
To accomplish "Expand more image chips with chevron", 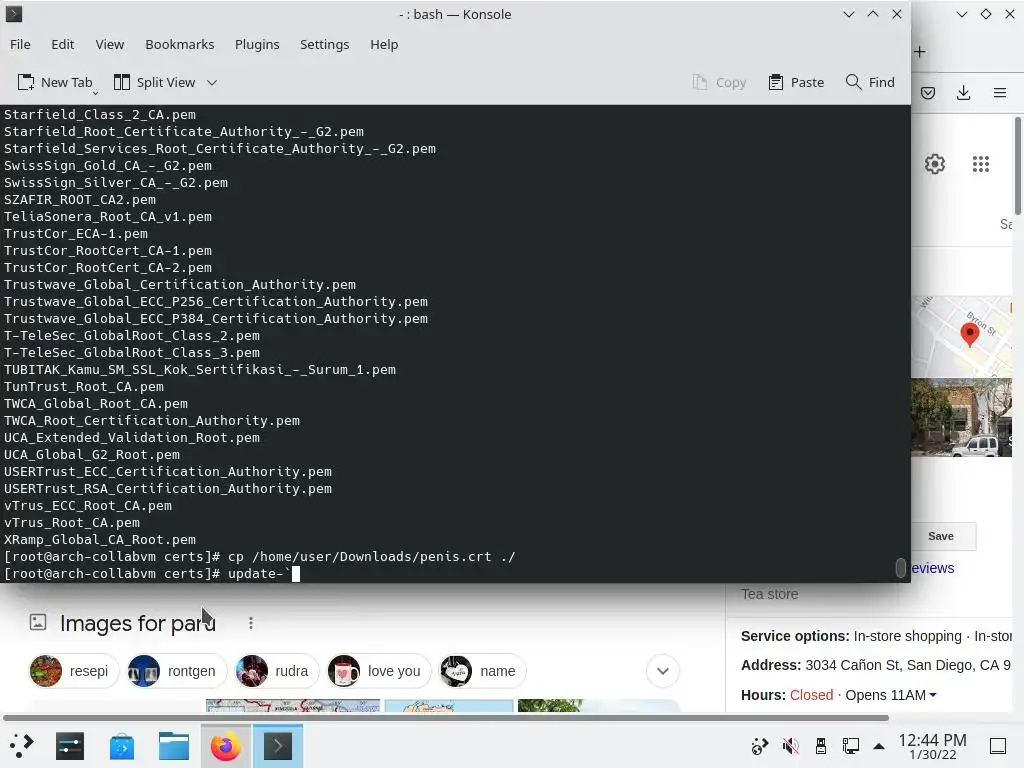I will (x=663, y=671).
